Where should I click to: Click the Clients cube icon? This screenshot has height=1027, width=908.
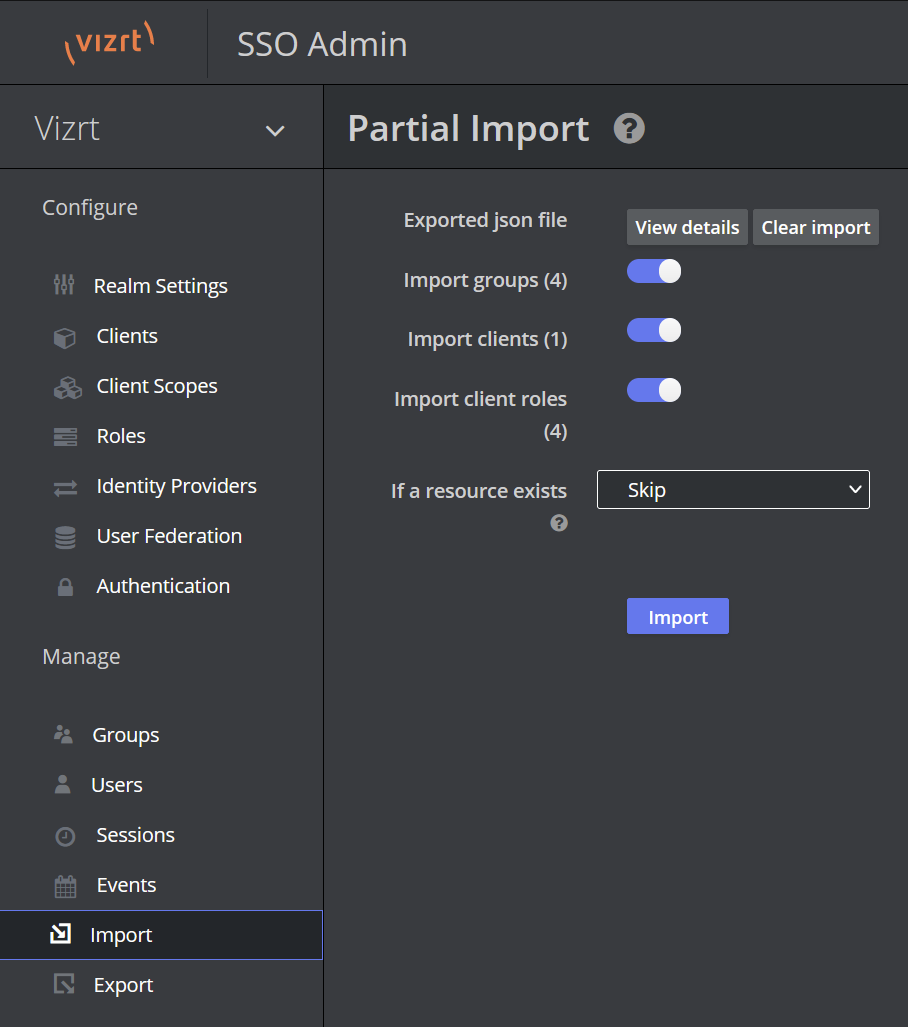(65, 337)
